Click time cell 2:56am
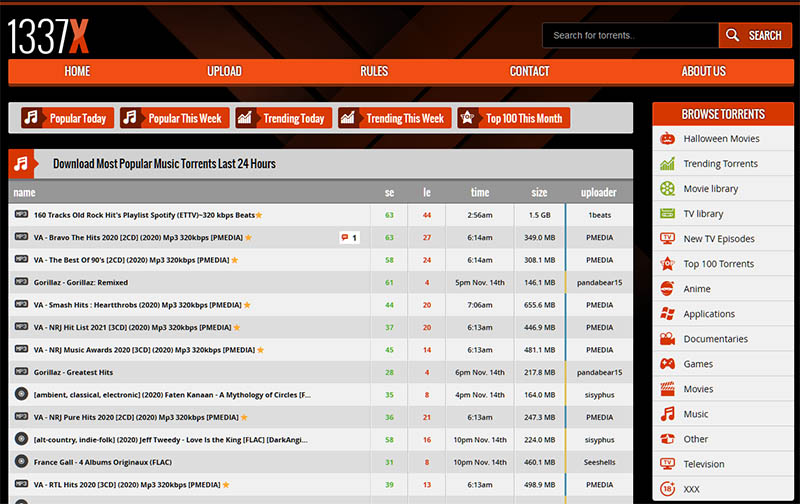Screen dimensions: 800x504 [x=480, y=215]
